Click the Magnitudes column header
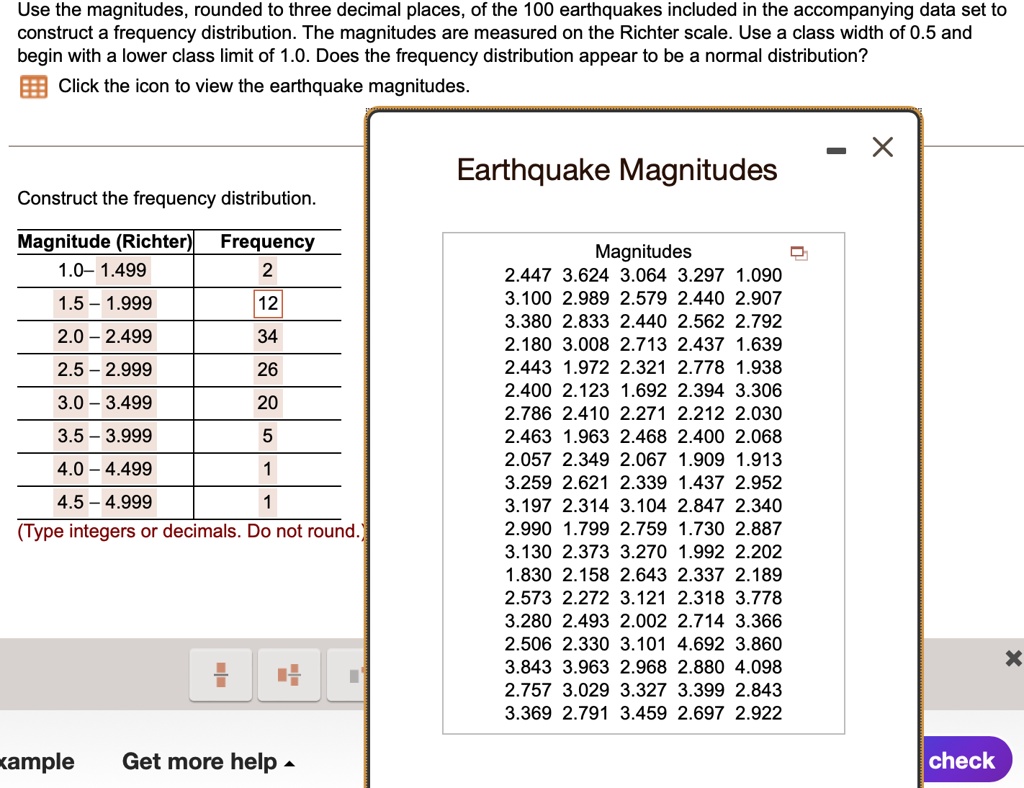 tap(643, 252)
